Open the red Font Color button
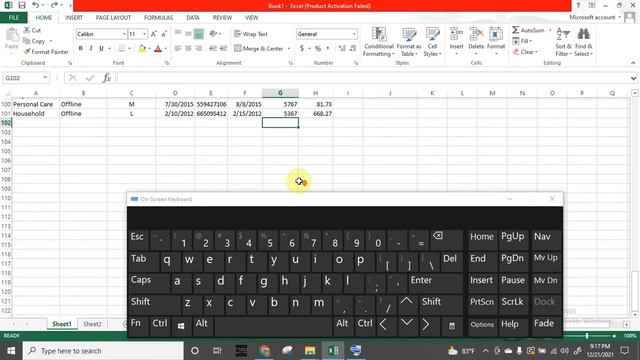The image size is (640, 360). [x=158, y=49]
